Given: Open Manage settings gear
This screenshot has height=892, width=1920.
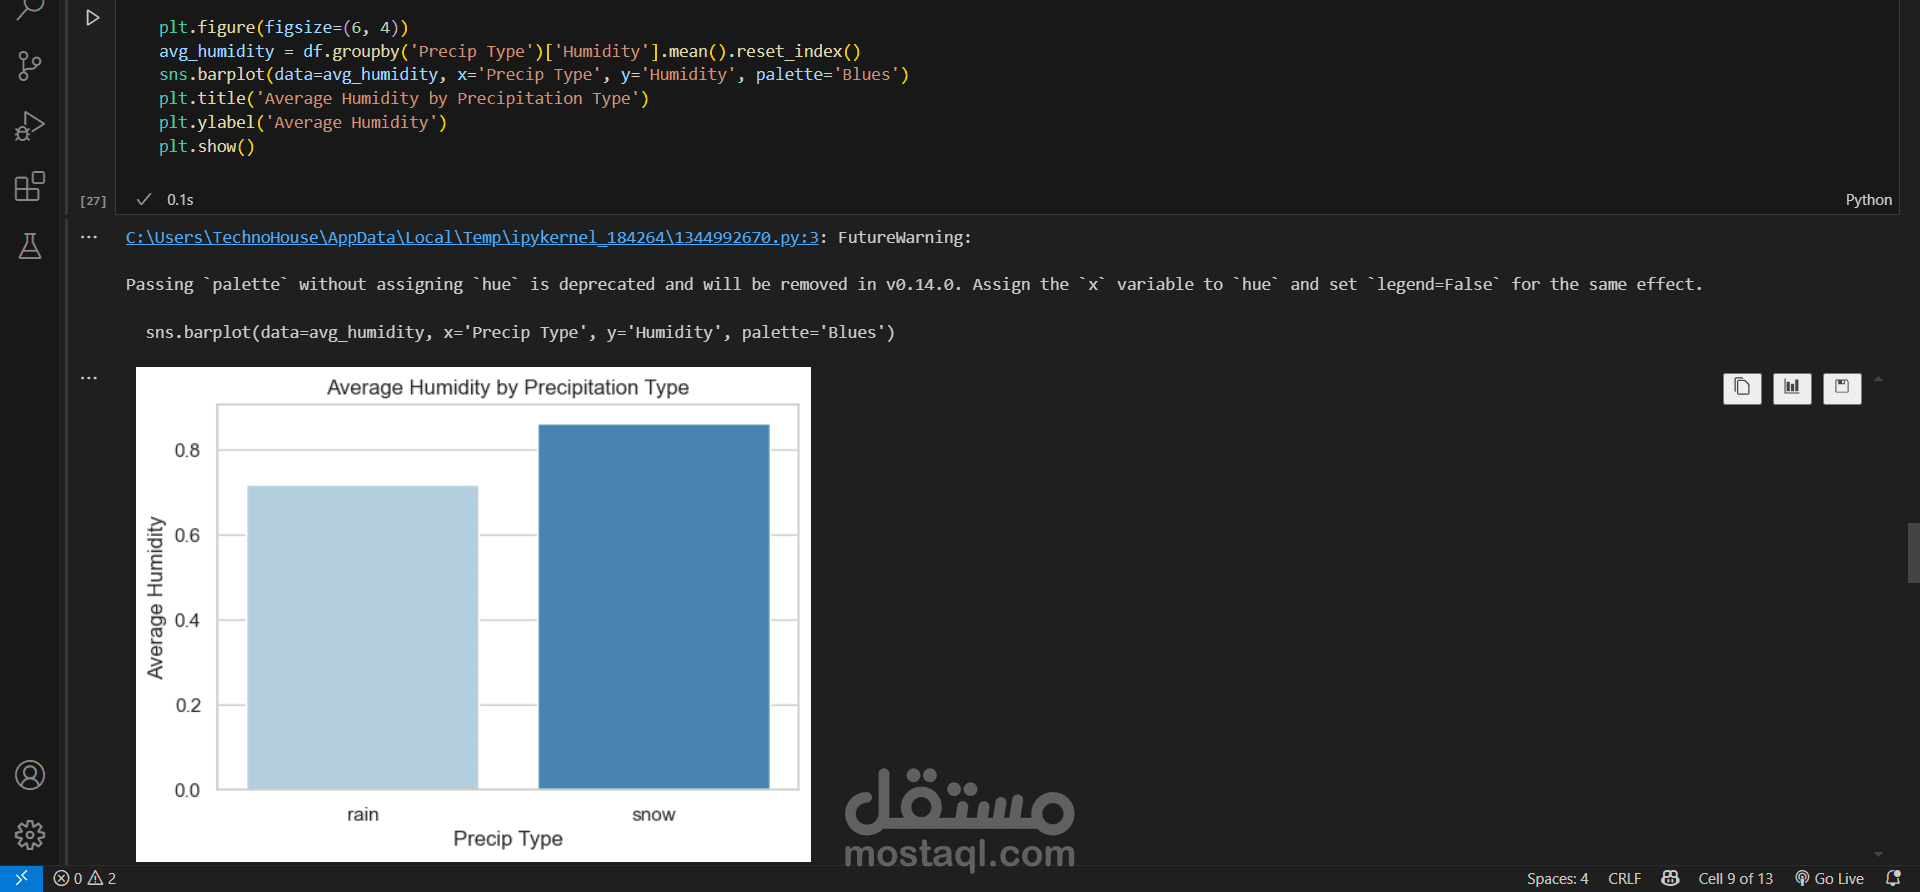Looking at the screenshot, I should click(30, 835).
